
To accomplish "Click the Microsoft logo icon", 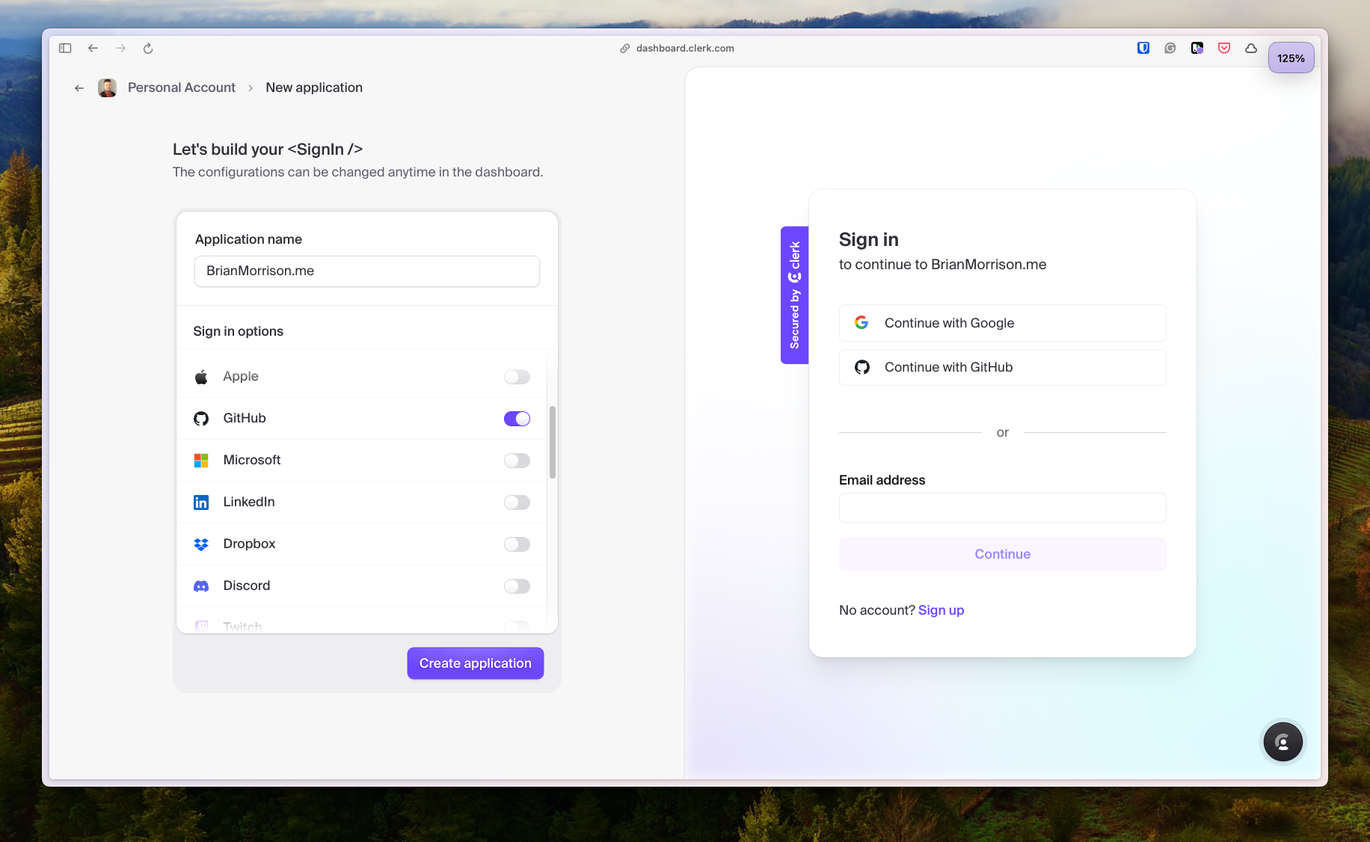I will (201, 461).
